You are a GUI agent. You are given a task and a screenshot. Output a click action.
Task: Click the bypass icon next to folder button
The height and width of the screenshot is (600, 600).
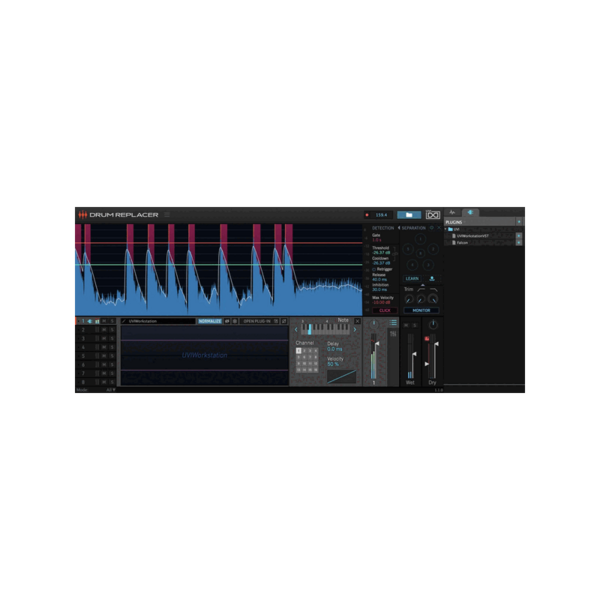point(433,215)
